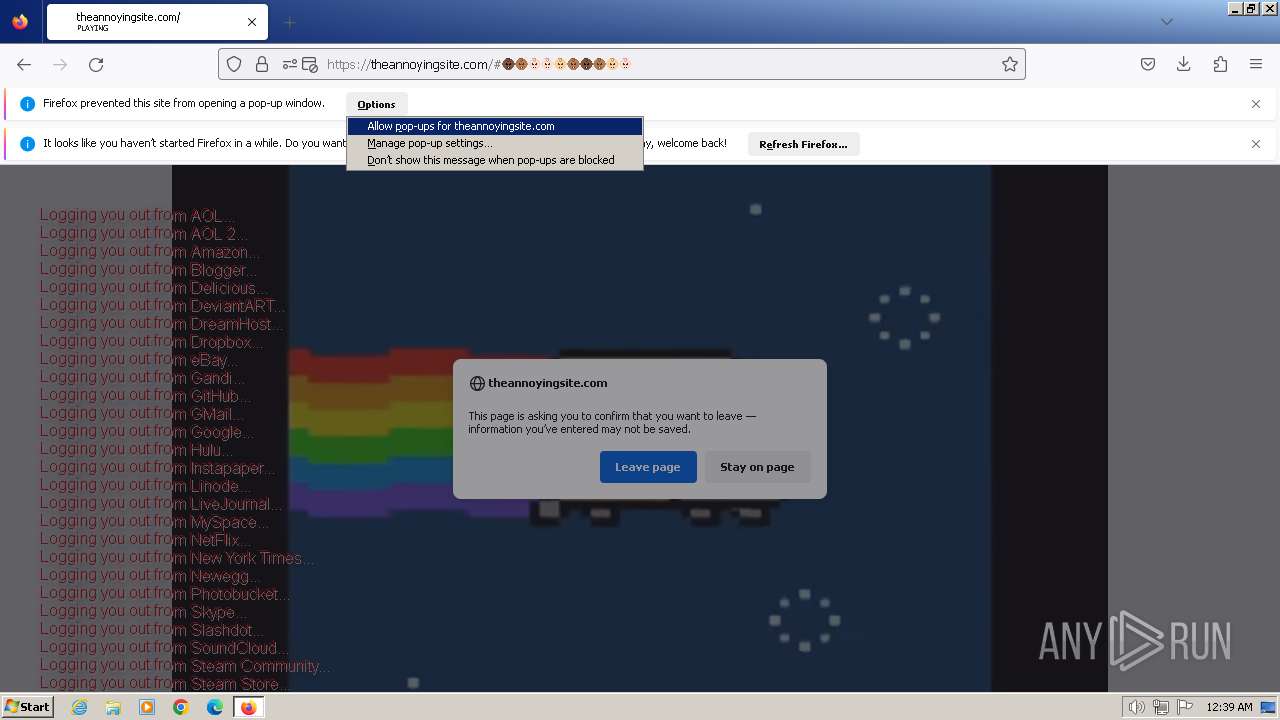Open File Explorer folder icon in the taskbar
This screenshot has width=1280, height=720.
tap(113, 707)
